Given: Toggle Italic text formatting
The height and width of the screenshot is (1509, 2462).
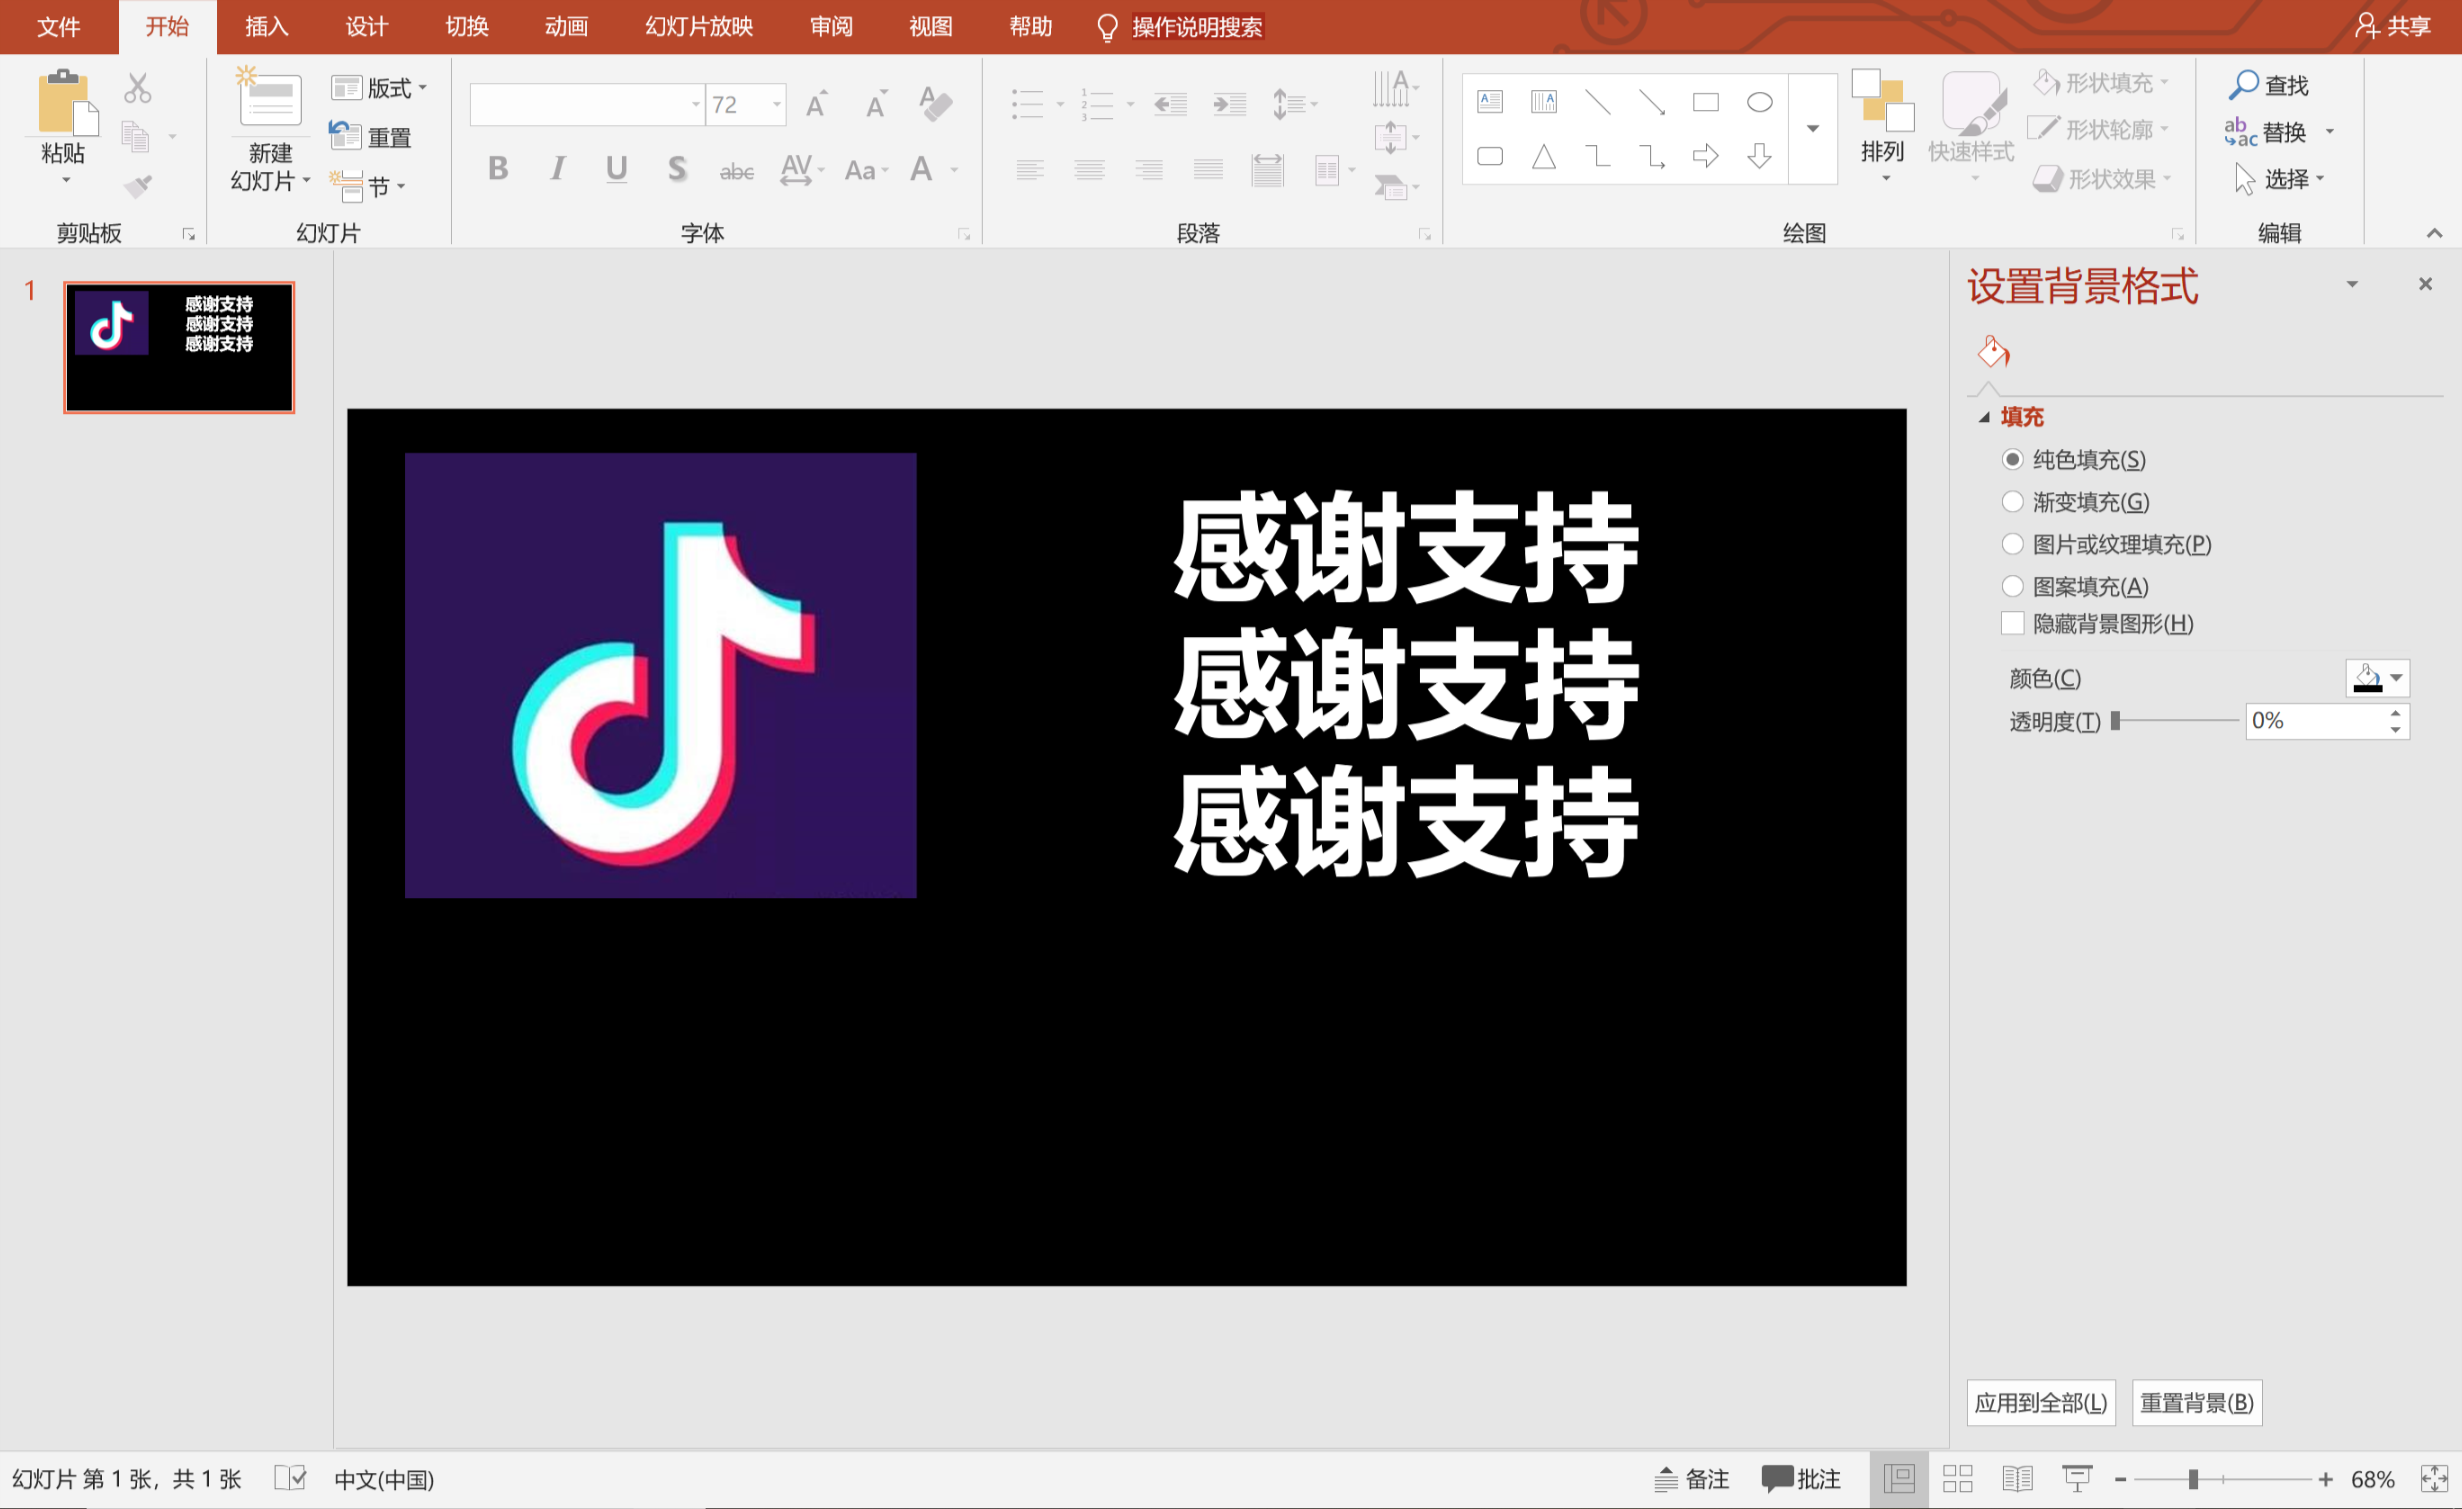Looking at the screenshot, I should [557, 169].
